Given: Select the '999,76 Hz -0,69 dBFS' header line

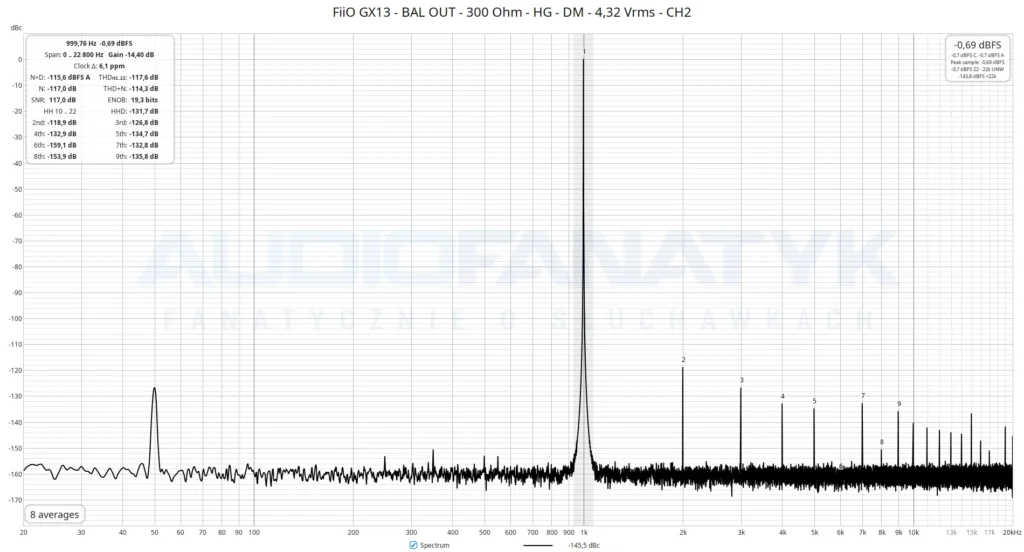Looking at the screenshot, I should [99, 43].
